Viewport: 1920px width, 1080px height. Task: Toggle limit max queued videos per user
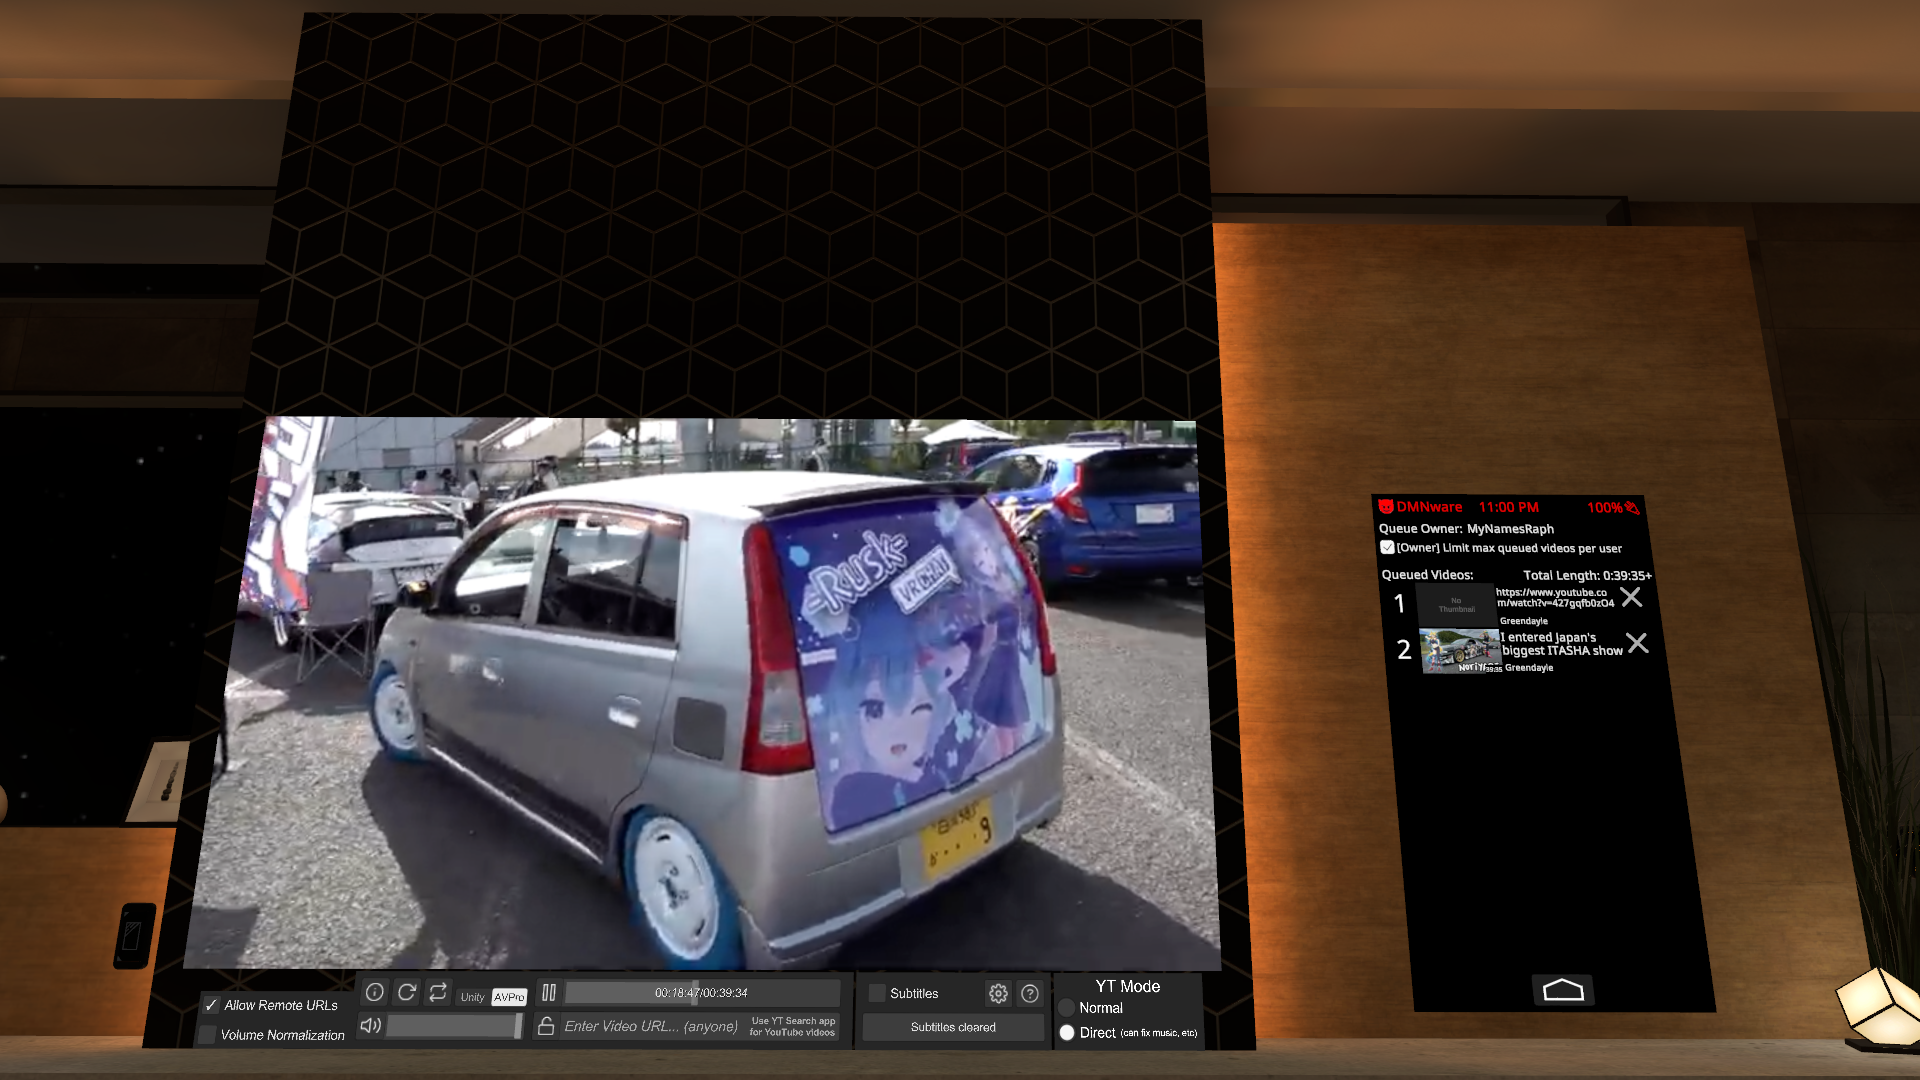pos(1387,548)
